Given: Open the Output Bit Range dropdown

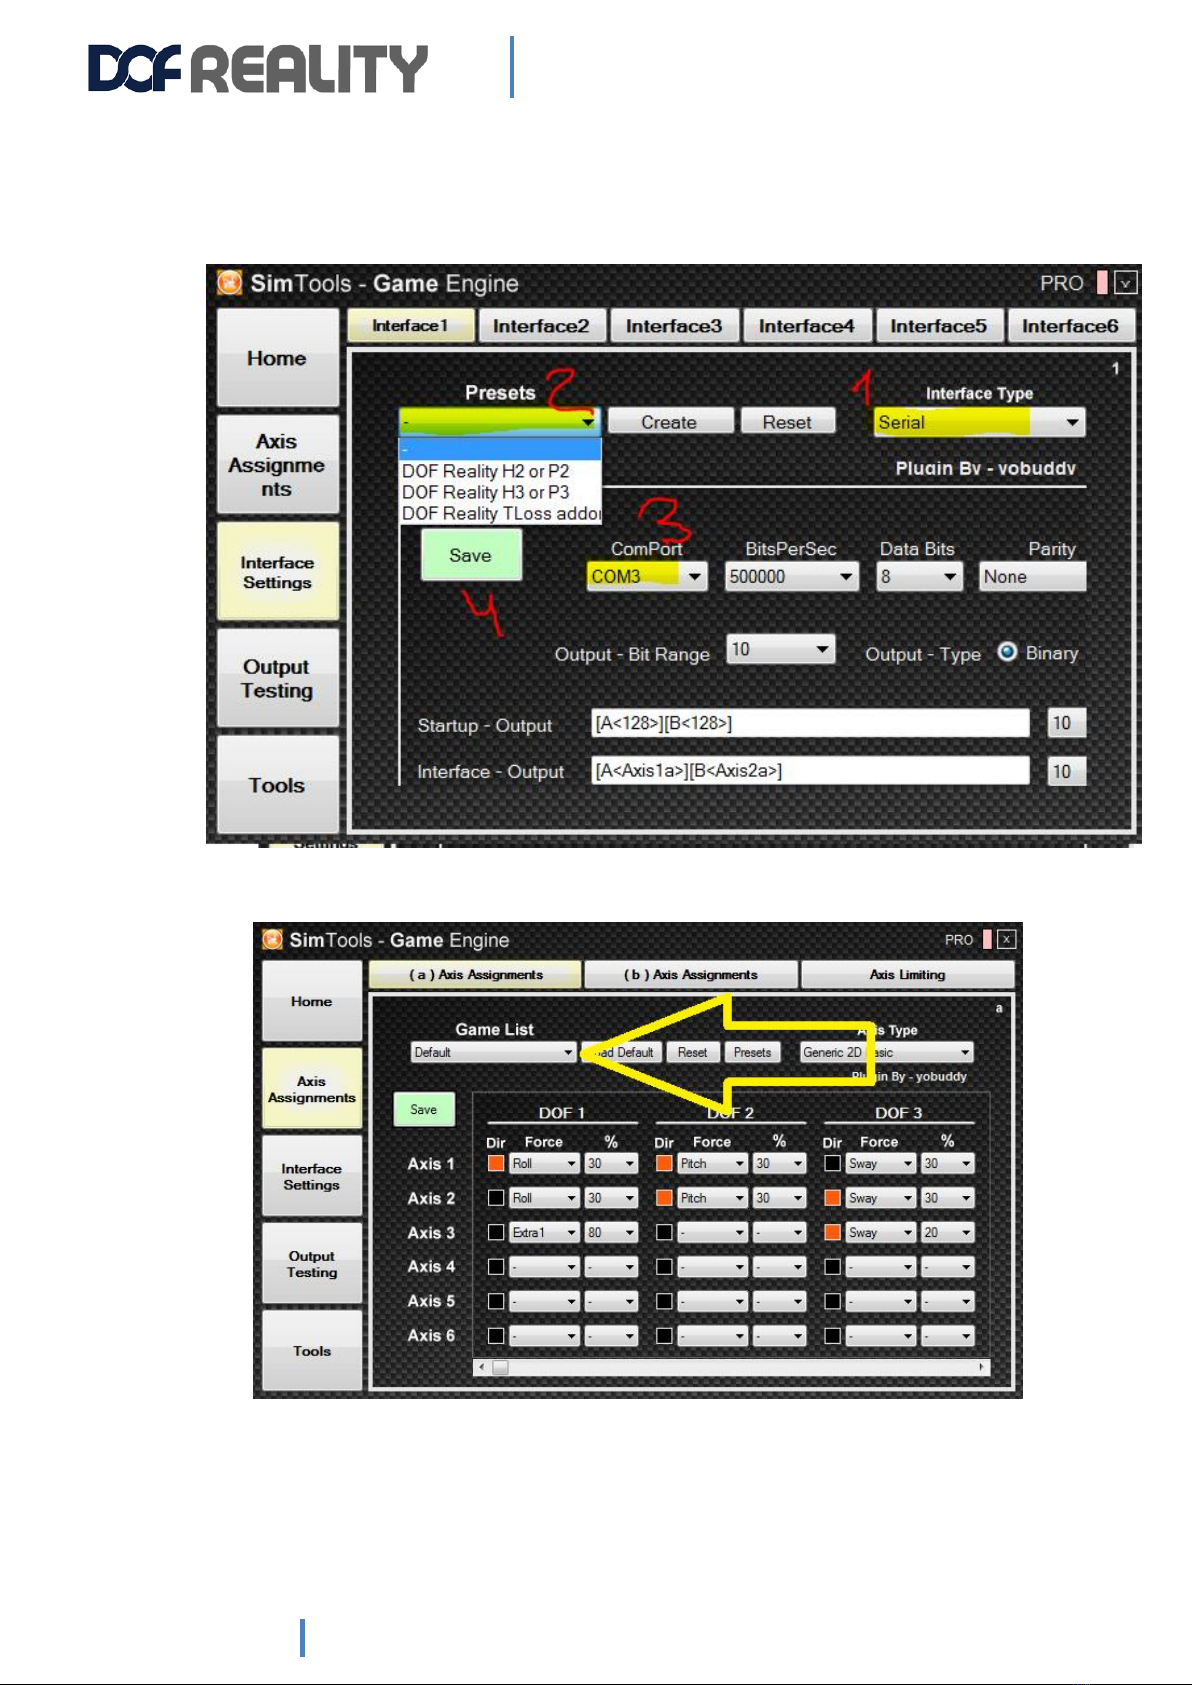Looking at the screenshot, I should 780,650.
